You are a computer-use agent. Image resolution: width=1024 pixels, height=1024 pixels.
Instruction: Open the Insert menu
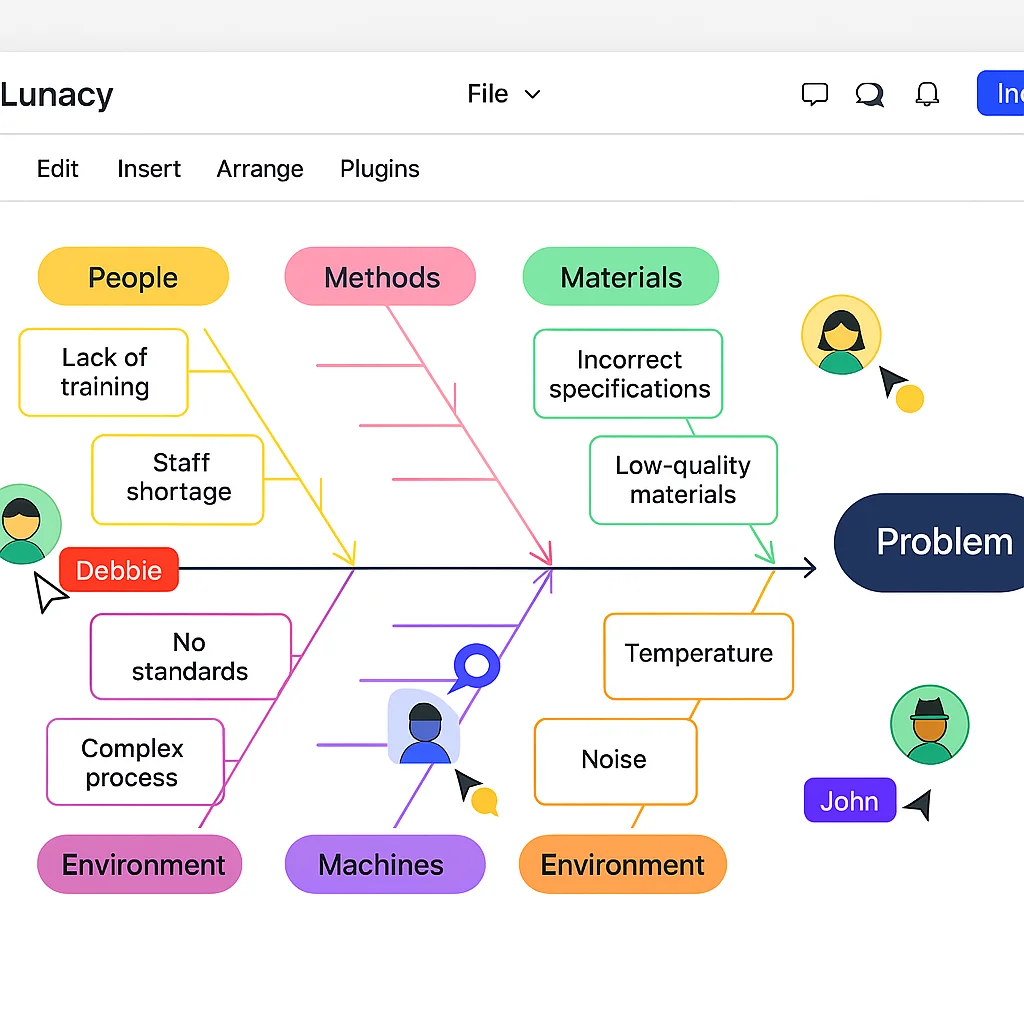(x=149, y=168)
